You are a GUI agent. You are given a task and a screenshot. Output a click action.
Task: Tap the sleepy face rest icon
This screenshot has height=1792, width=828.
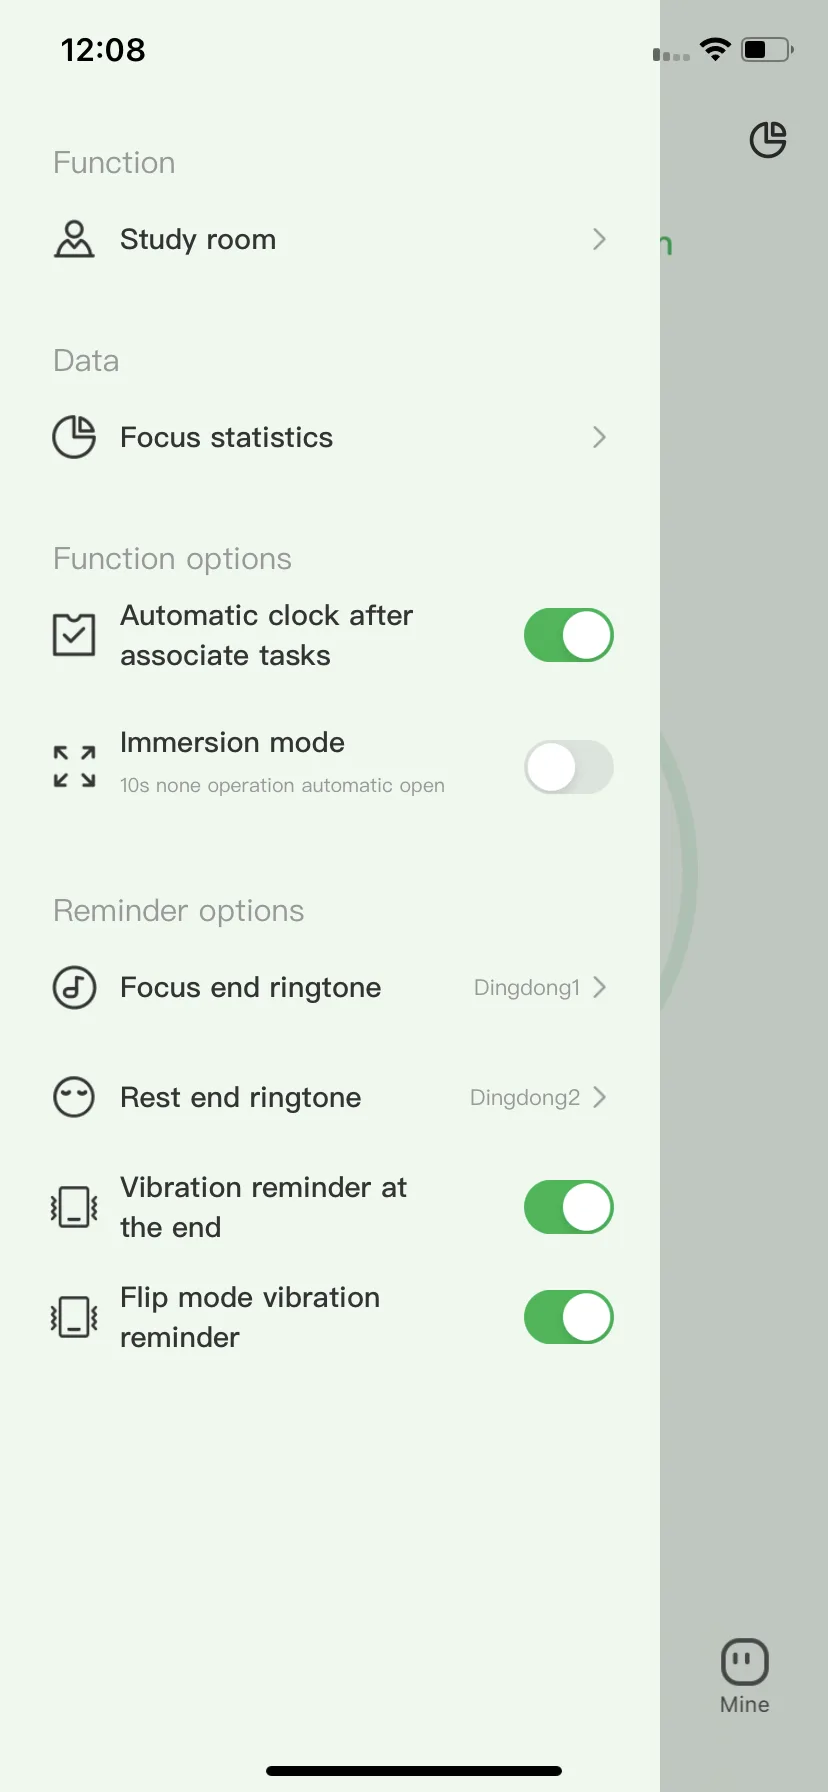74,1097
